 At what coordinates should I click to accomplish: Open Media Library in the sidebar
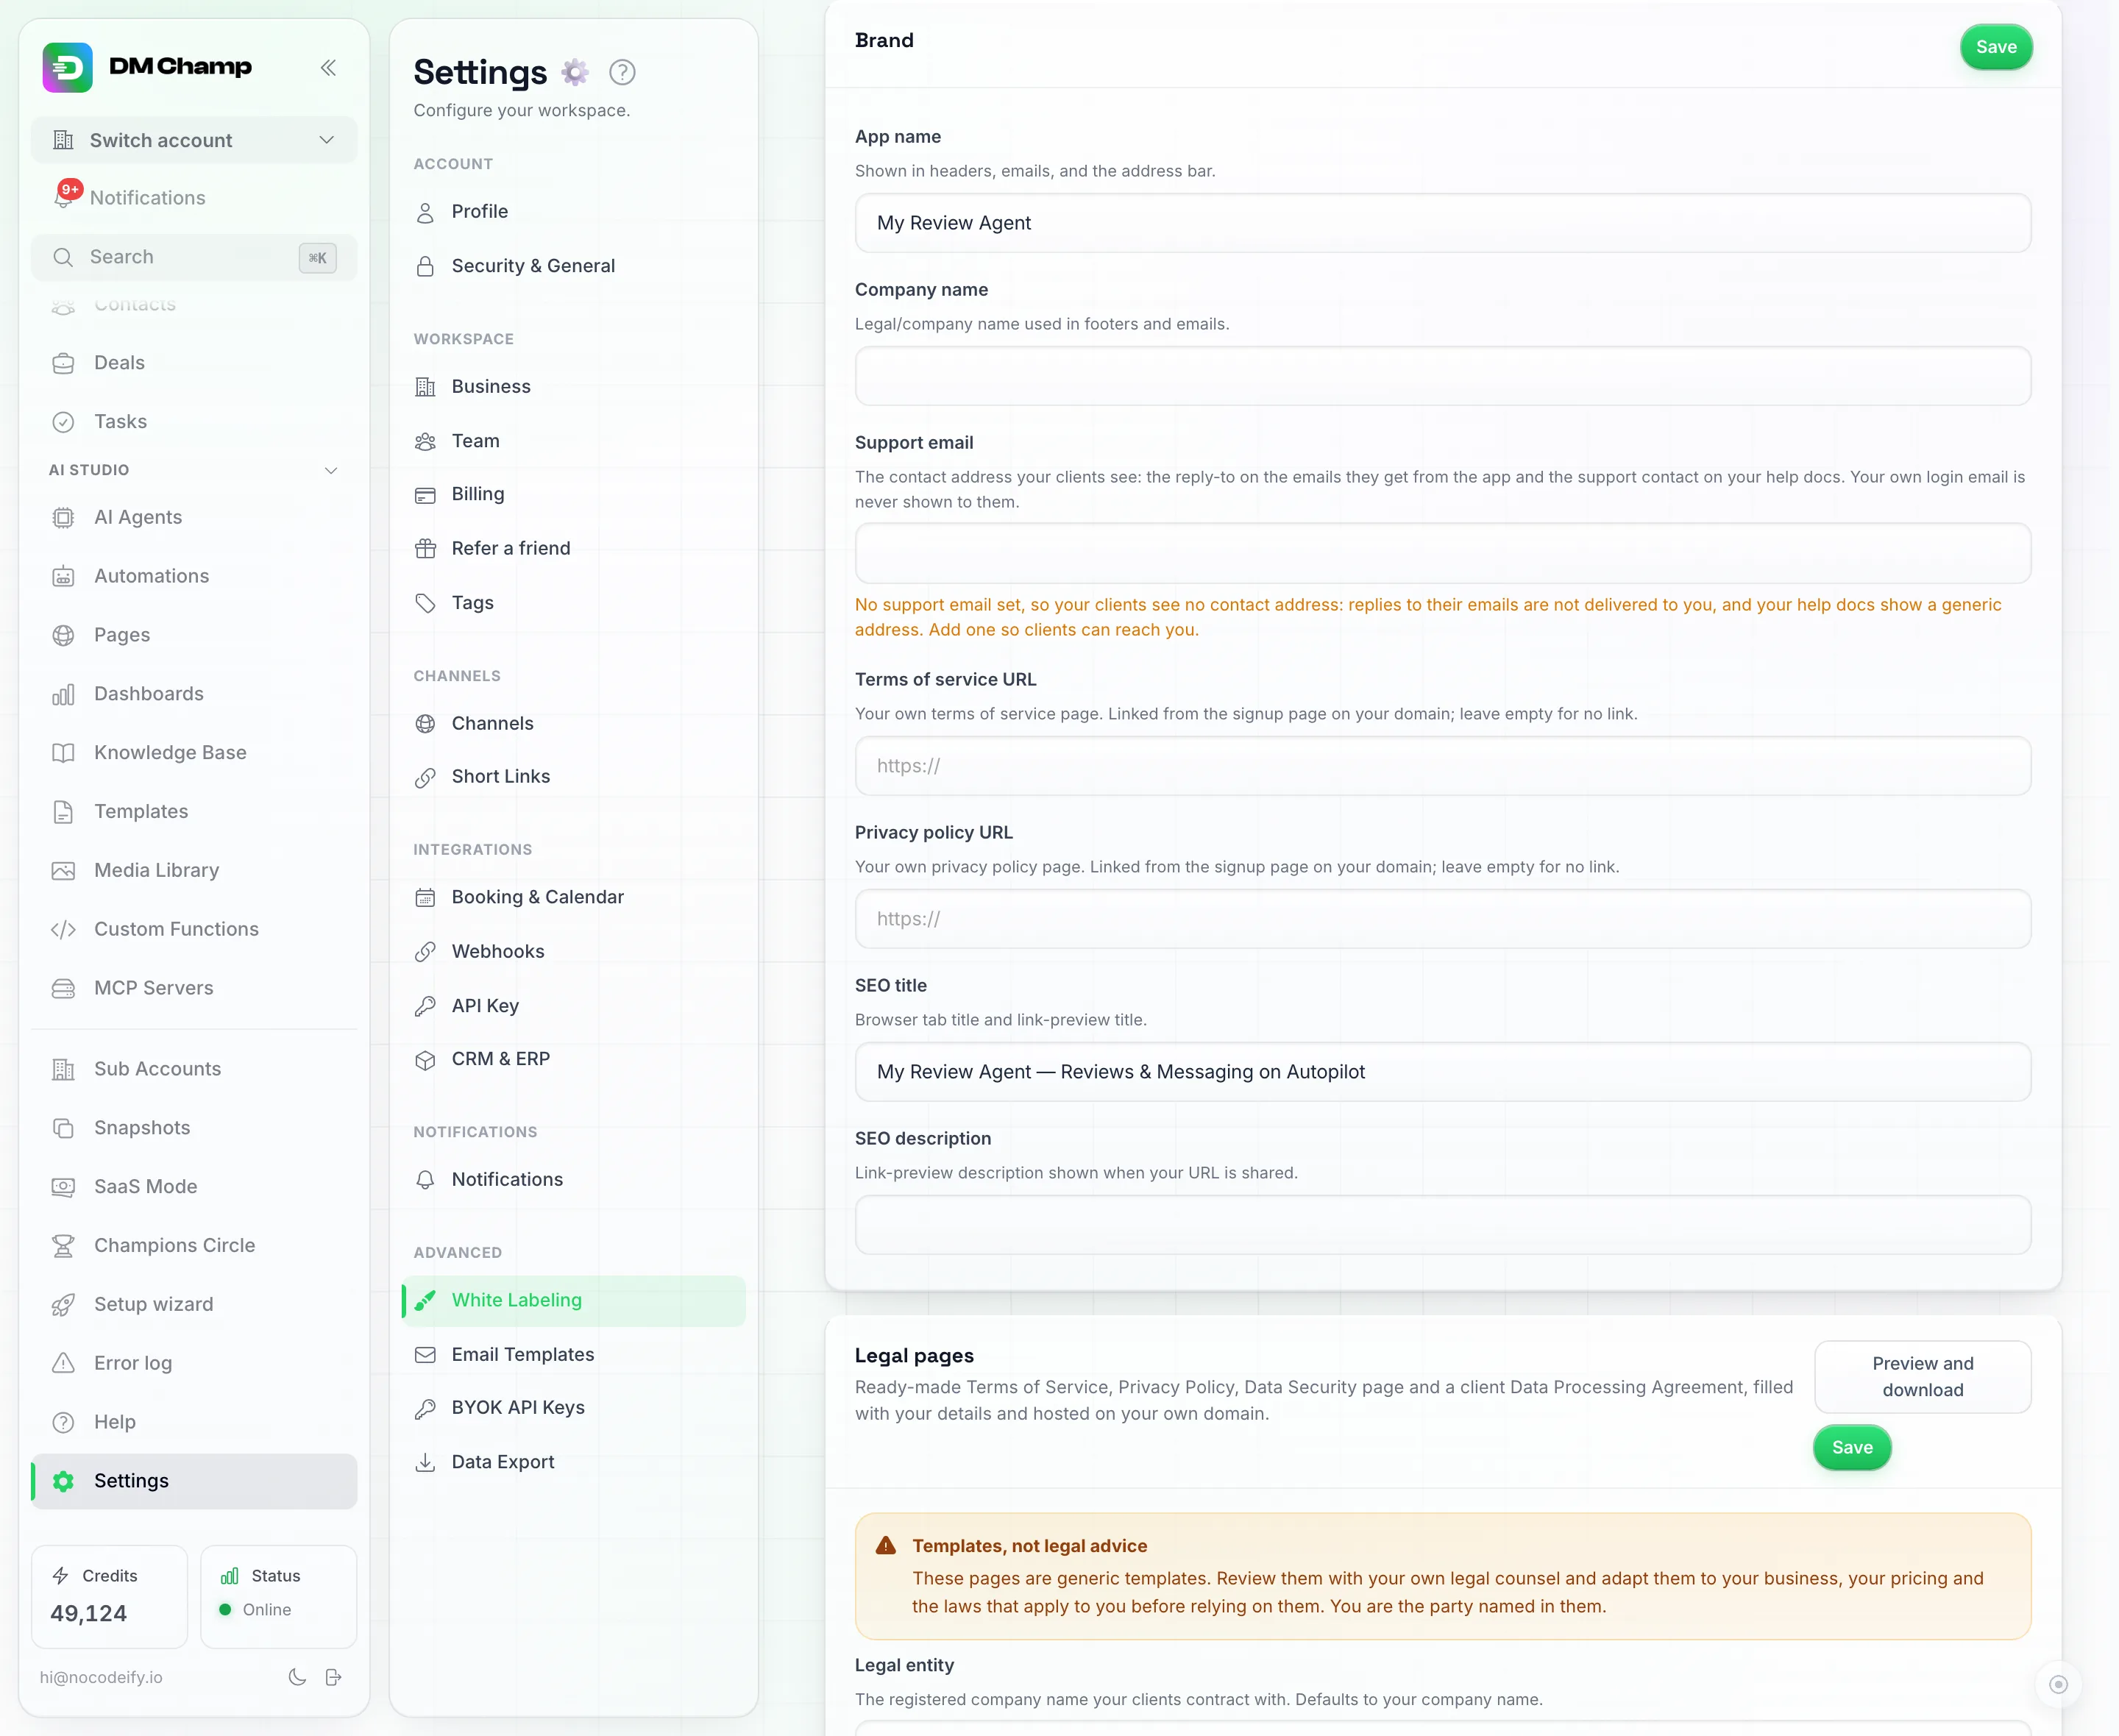click(194, 870)
